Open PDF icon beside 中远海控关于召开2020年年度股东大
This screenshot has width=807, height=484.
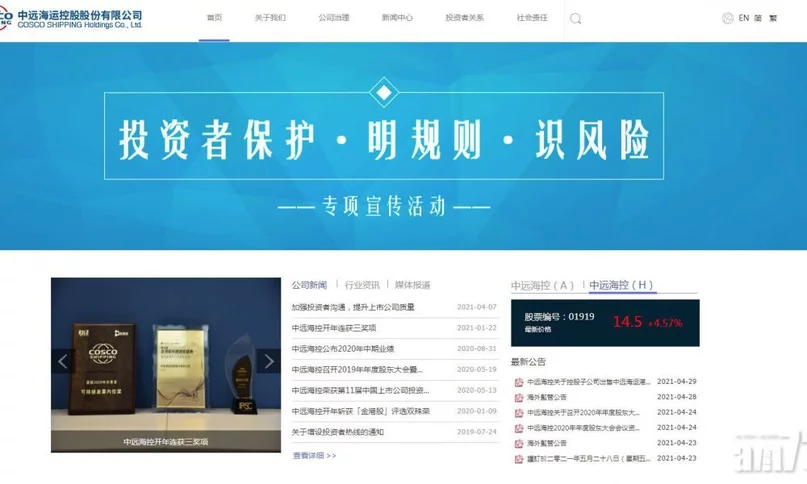click(x=519, y=413)
